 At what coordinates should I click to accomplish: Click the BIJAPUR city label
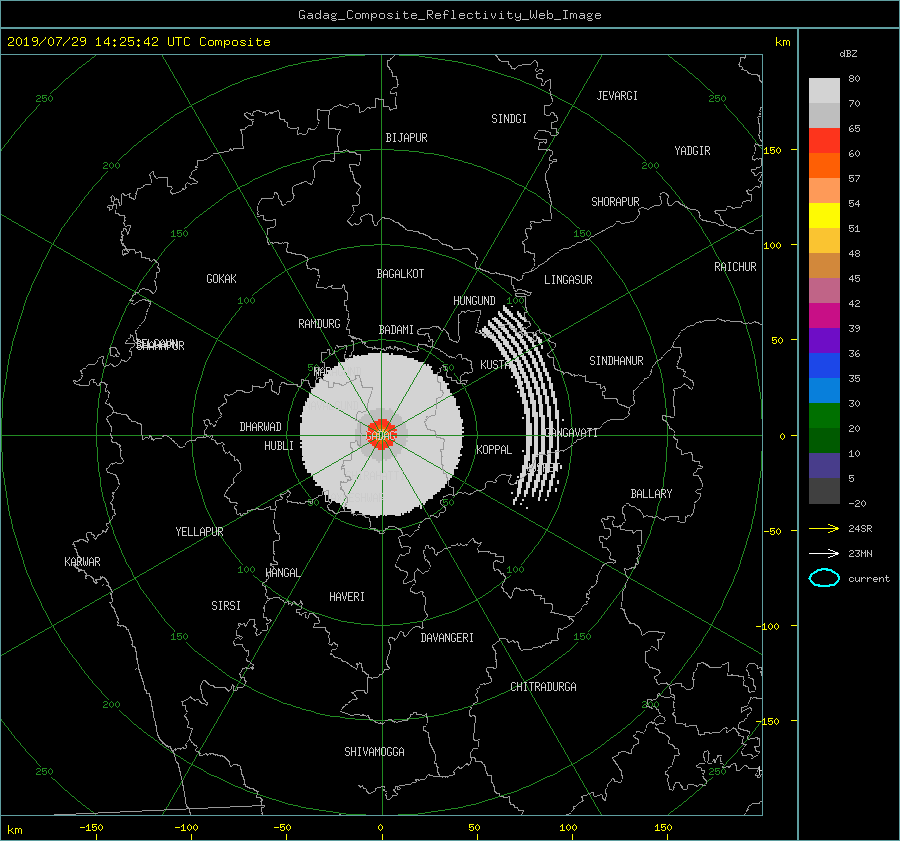click(x=406, y=138)
